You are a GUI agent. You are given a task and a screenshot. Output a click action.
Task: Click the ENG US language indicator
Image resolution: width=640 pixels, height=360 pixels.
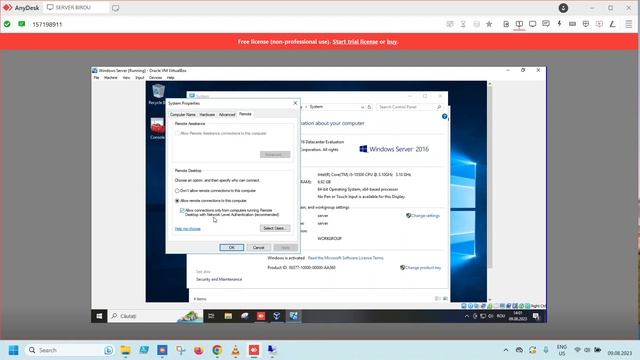(562, 350)
